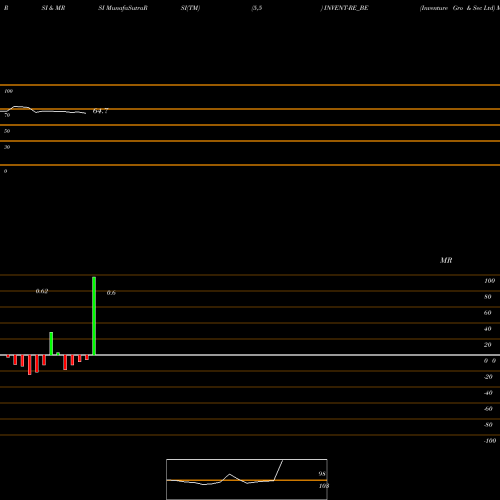Click the 'SI(TM)' header text

[x=190, y=8]
